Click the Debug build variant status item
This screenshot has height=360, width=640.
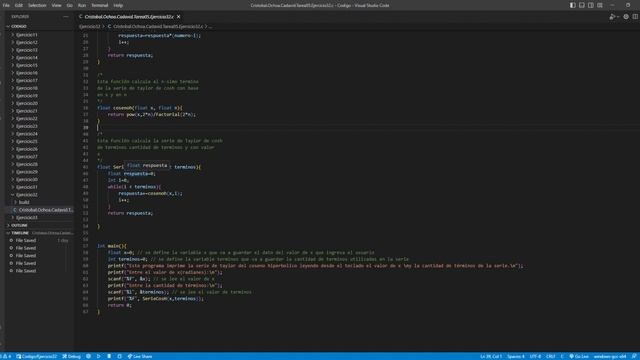coord(71,356)
